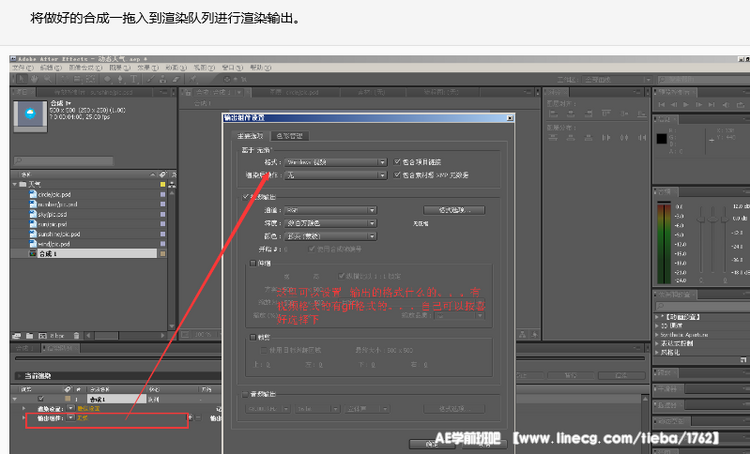
Task: Click the first align-layers icon
Action: click(553, 114)
